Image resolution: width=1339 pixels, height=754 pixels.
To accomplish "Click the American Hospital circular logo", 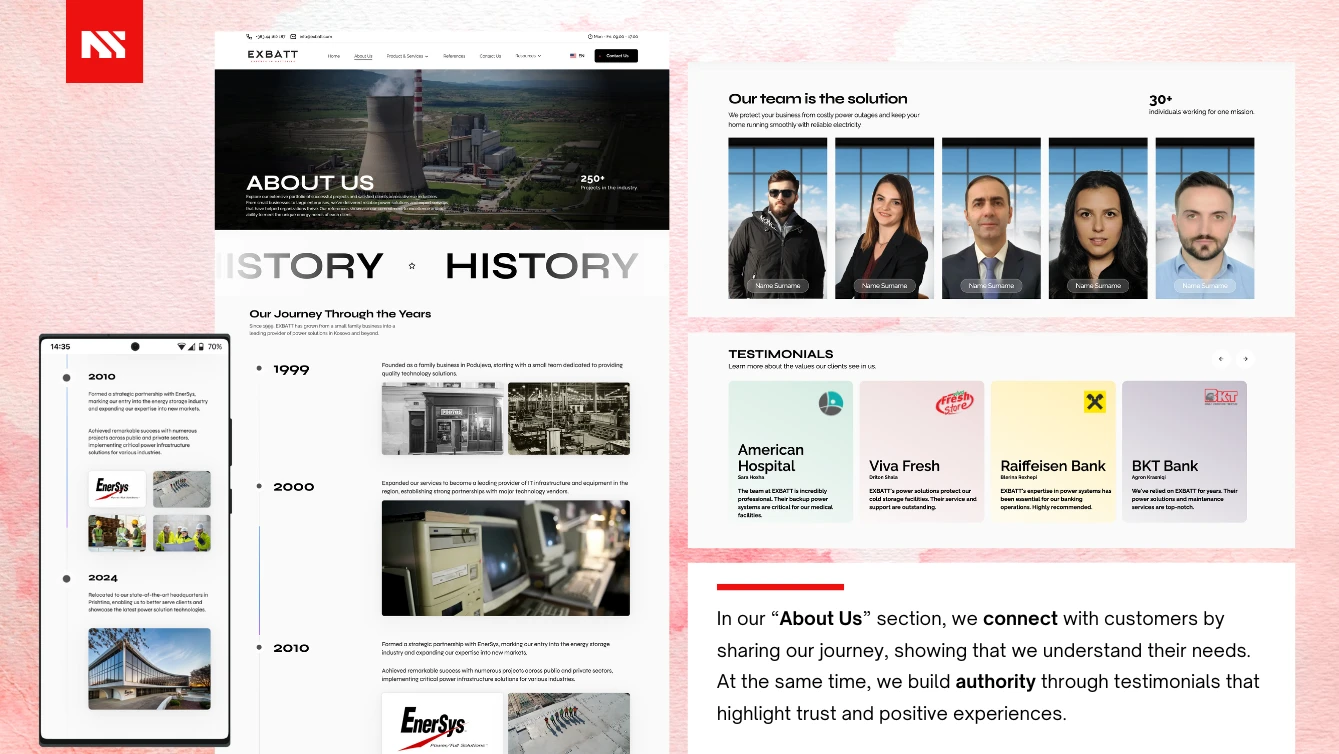I will click(x=831, y=403).
